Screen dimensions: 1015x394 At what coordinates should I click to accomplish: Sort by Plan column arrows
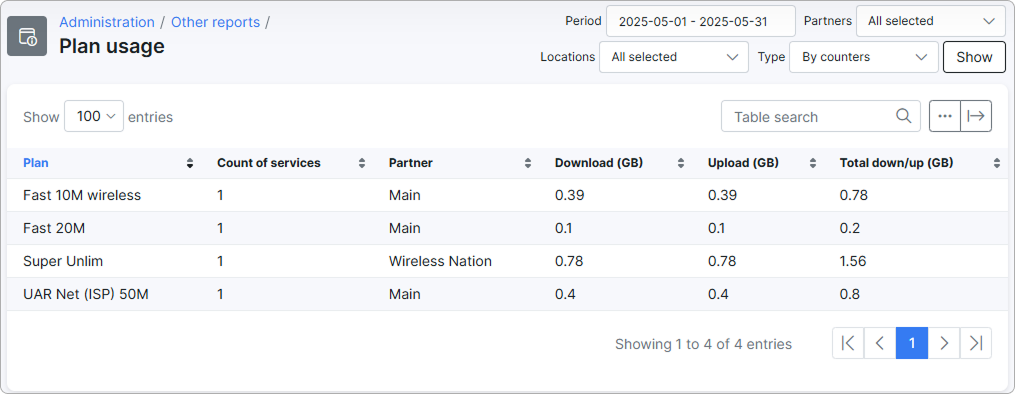(x=190, y=164)
